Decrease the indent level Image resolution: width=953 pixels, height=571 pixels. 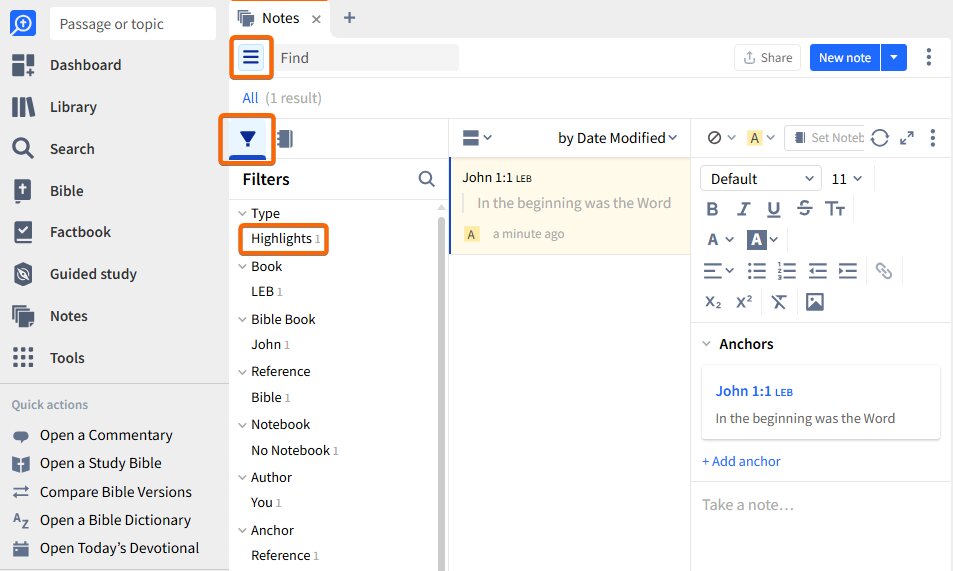coord(817,271)
